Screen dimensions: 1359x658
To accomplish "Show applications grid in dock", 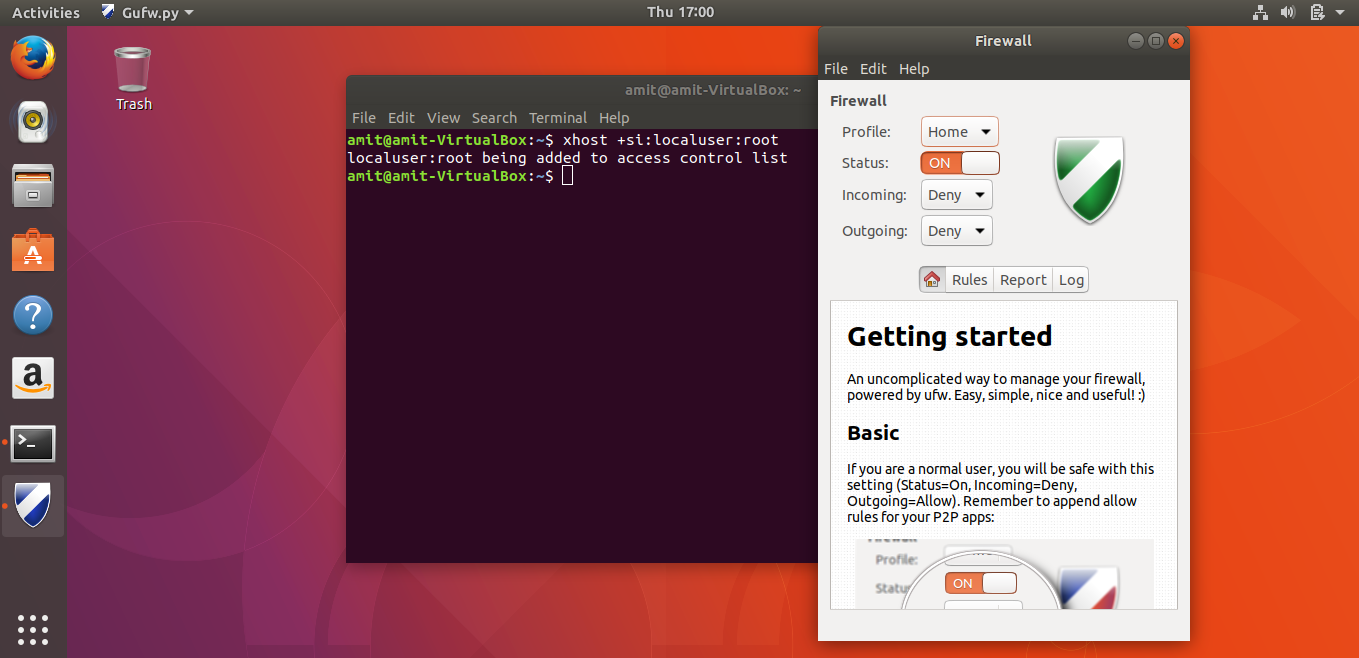I will coord(32,629).
